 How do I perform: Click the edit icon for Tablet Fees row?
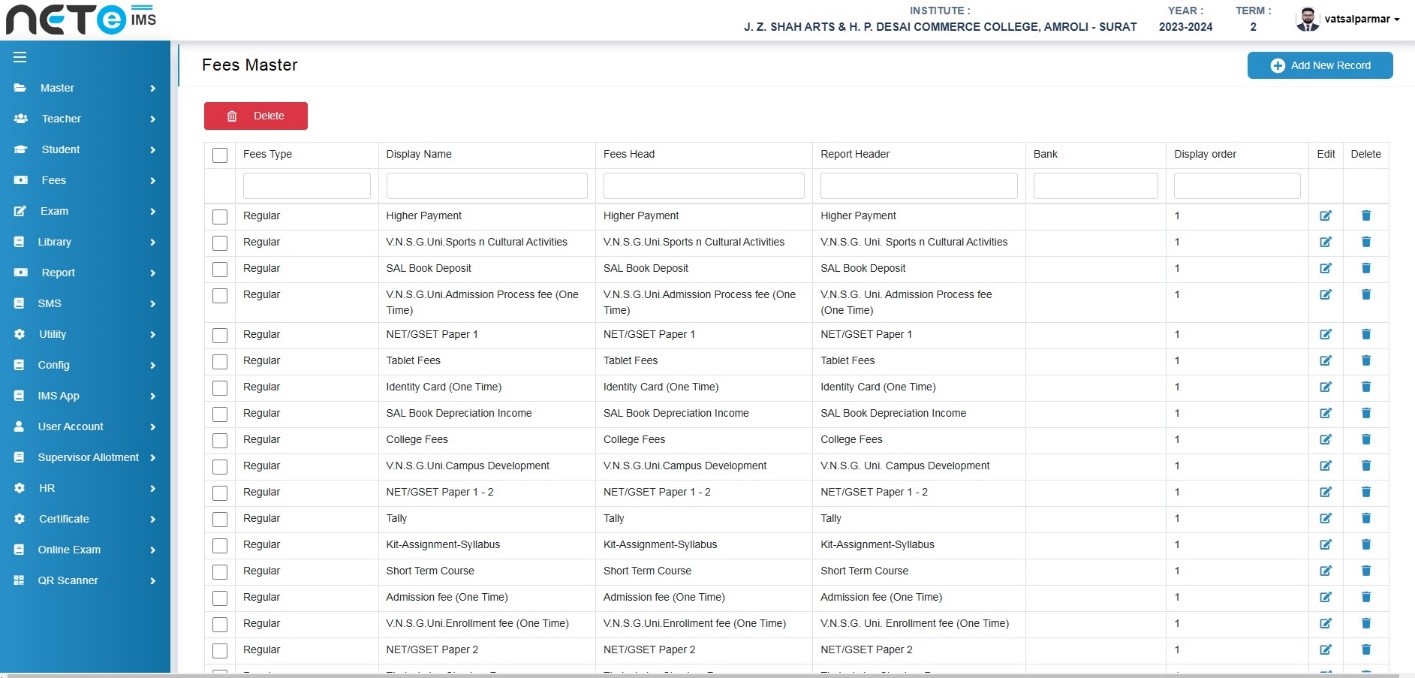pos(1325,361)
